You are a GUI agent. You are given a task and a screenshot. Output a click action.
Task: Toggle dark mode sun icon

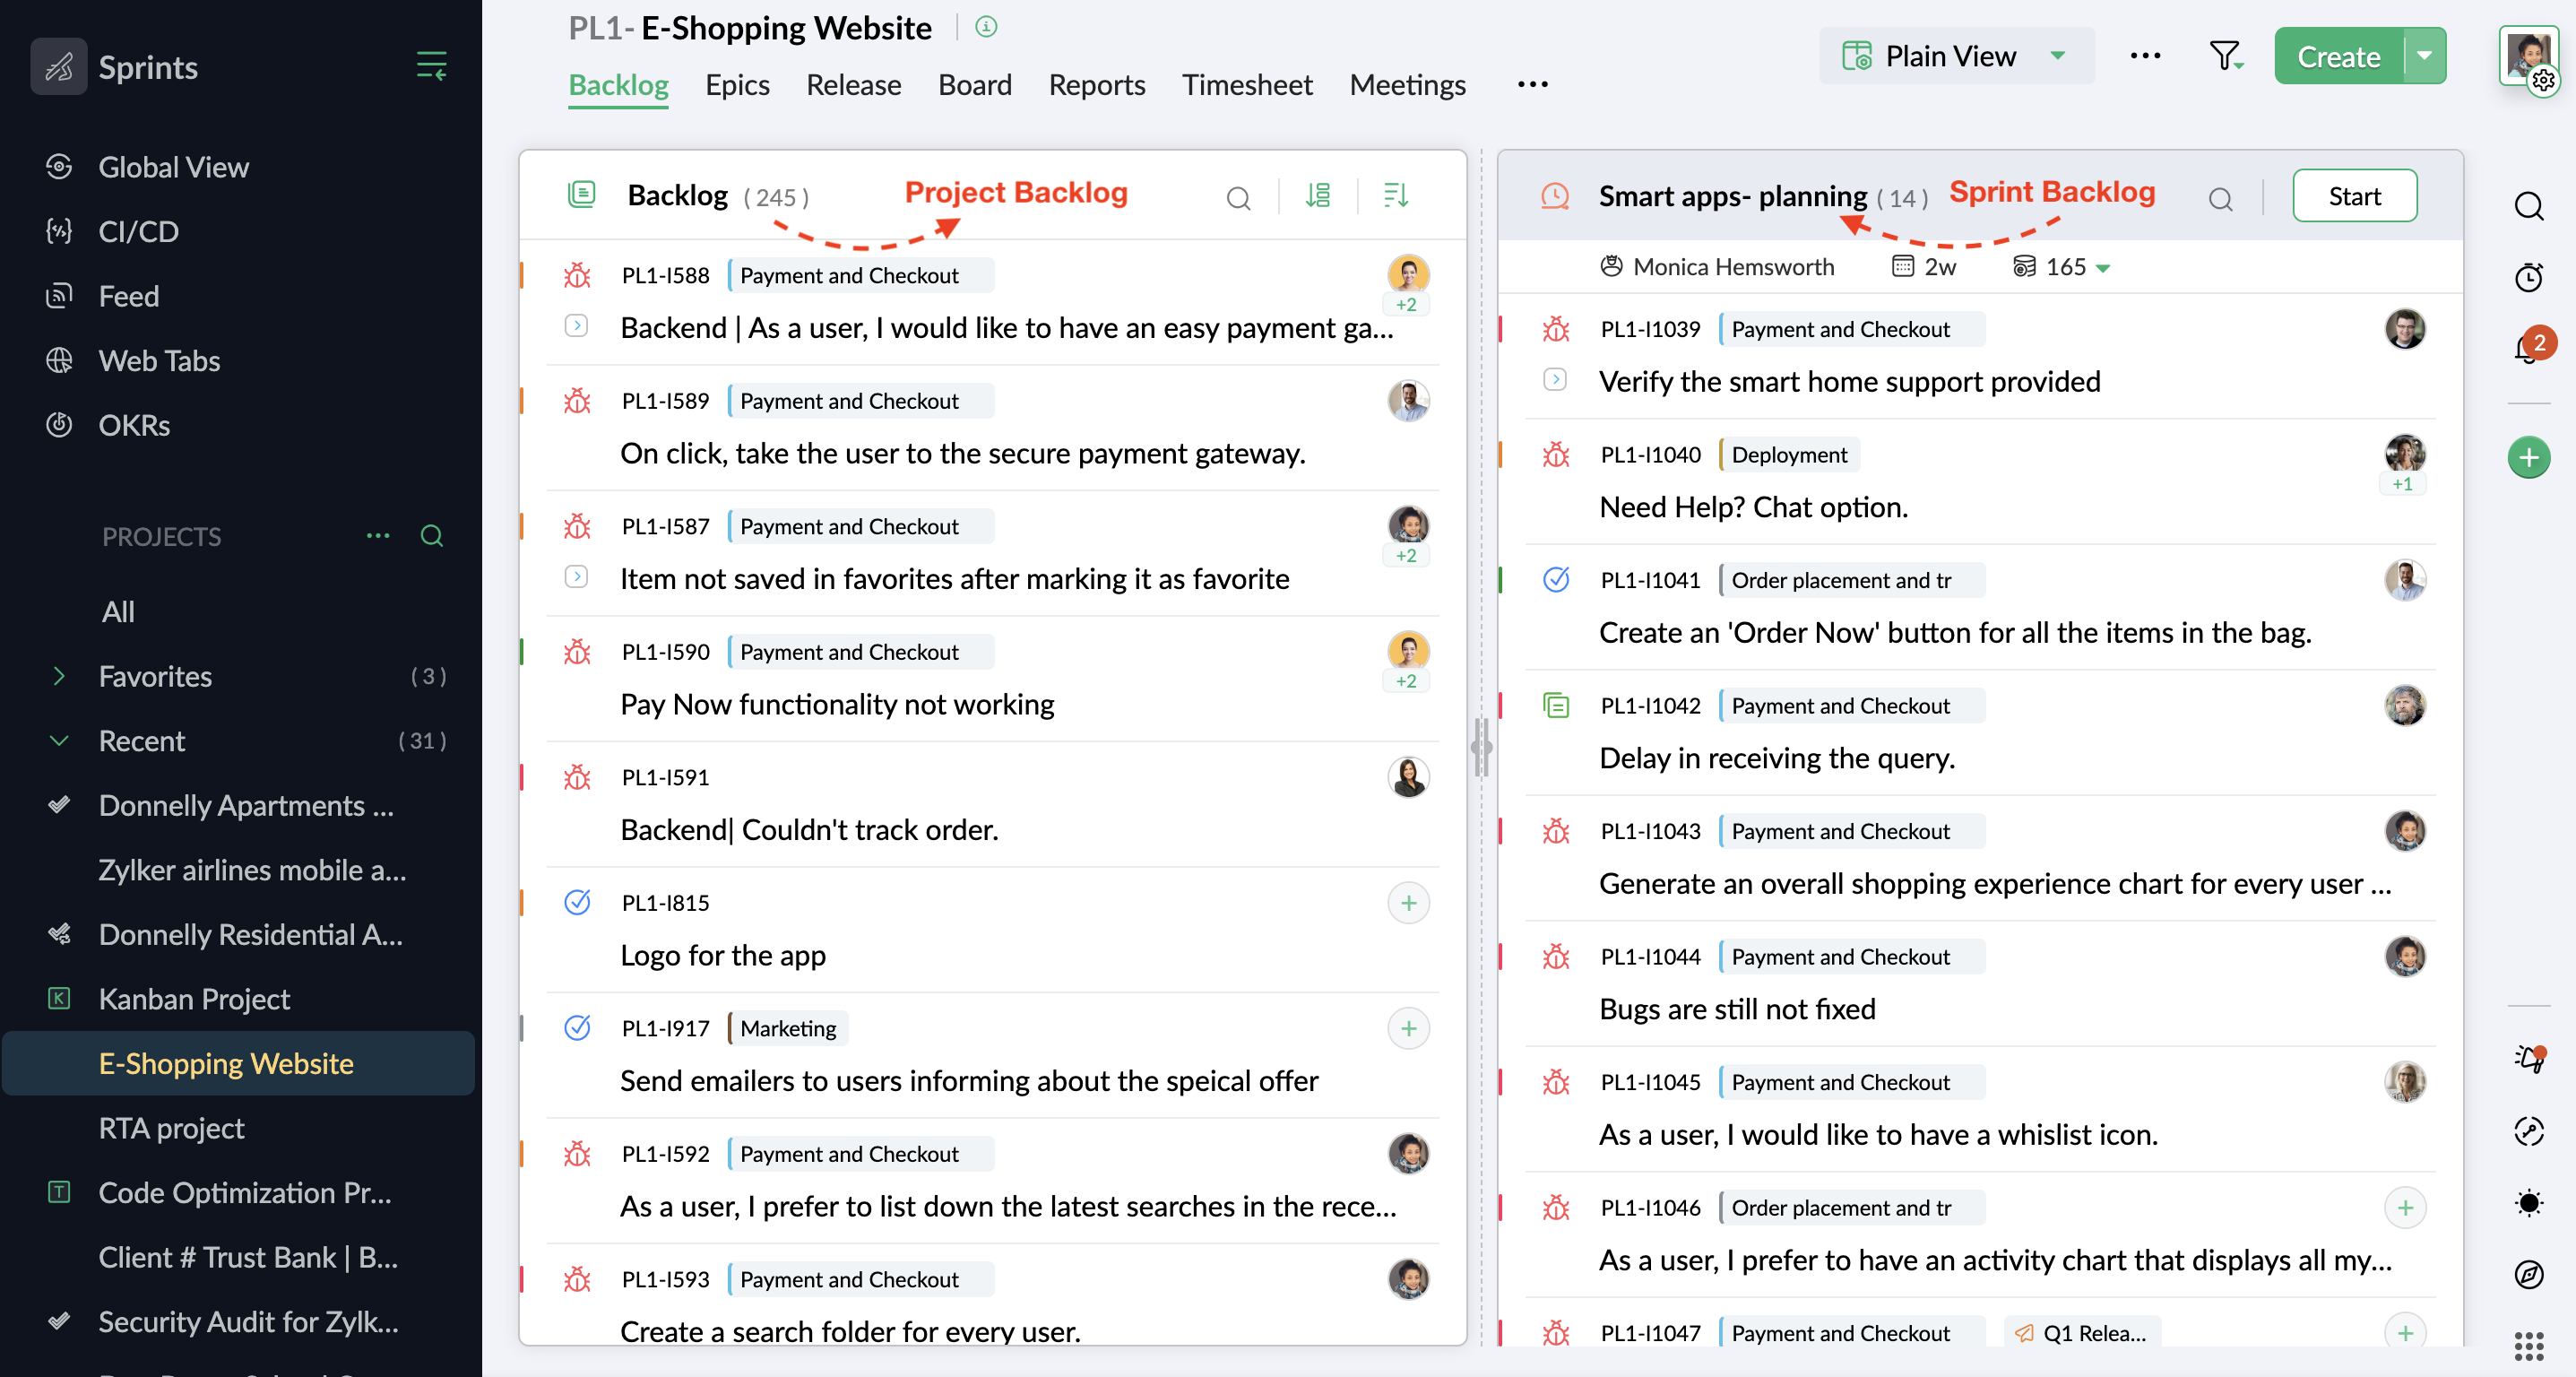point(2528,1202)
